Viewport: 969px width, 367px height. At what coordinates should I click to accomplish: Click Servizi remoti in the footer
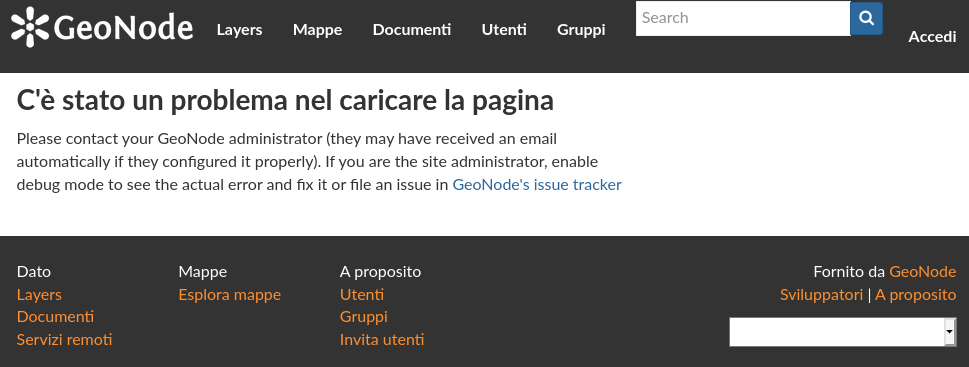64,339
